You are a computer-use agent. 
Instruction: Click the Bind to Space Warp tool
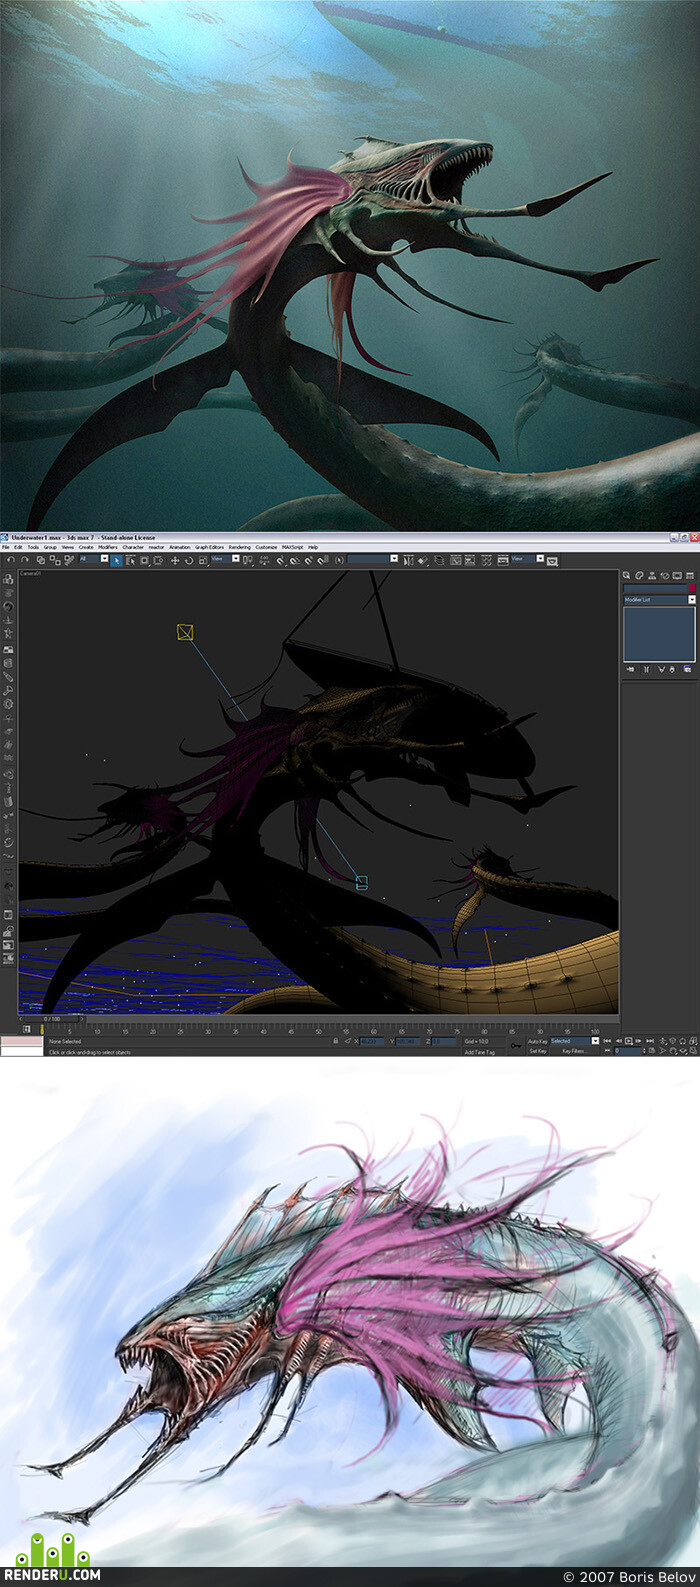click(69, 560)
